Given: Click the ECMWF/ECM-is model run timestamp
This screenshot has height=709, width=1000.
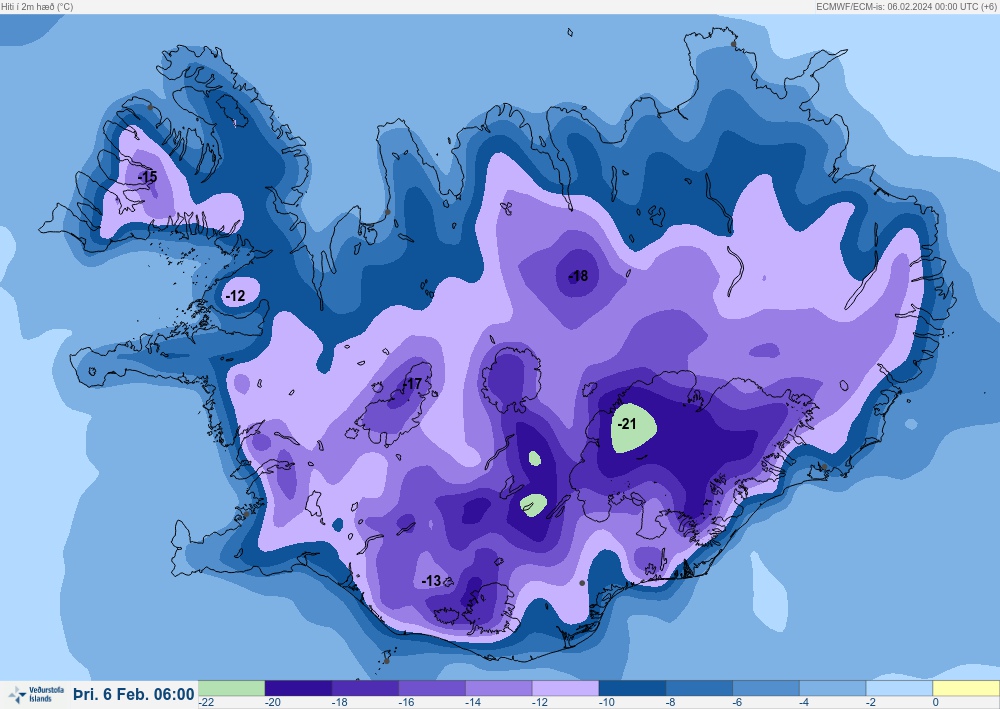Looking at the screenshot, I should pos(906,7).
